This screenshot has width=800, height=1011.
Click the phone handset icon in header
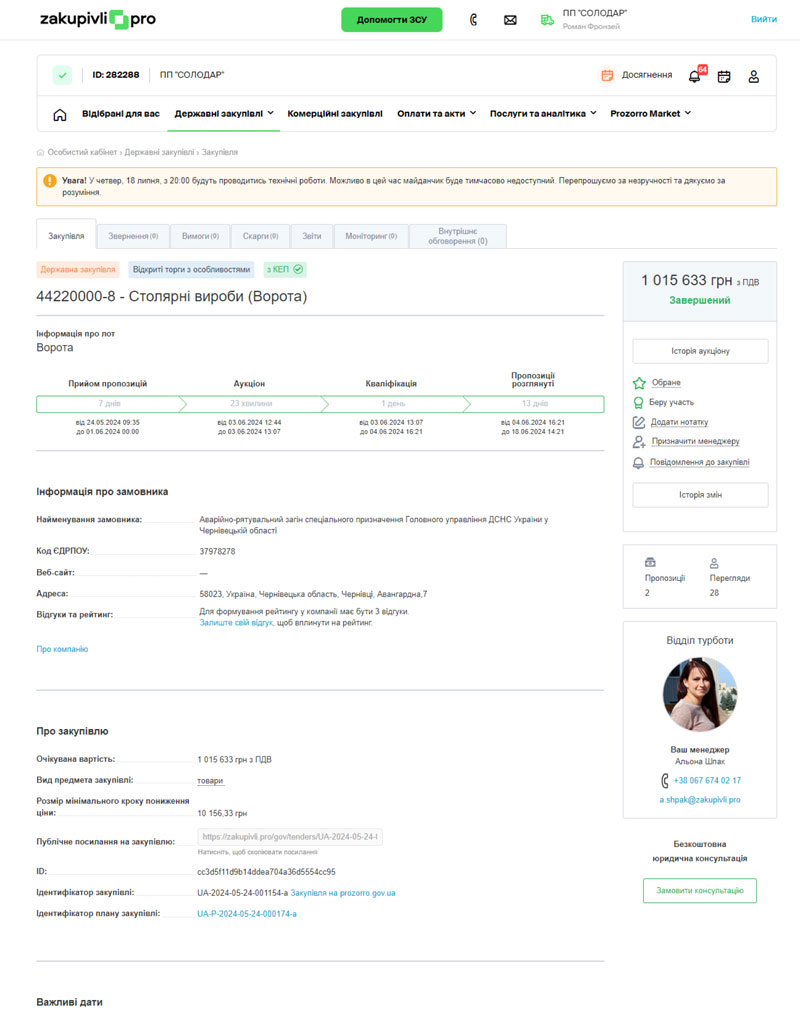pos(473,20)
